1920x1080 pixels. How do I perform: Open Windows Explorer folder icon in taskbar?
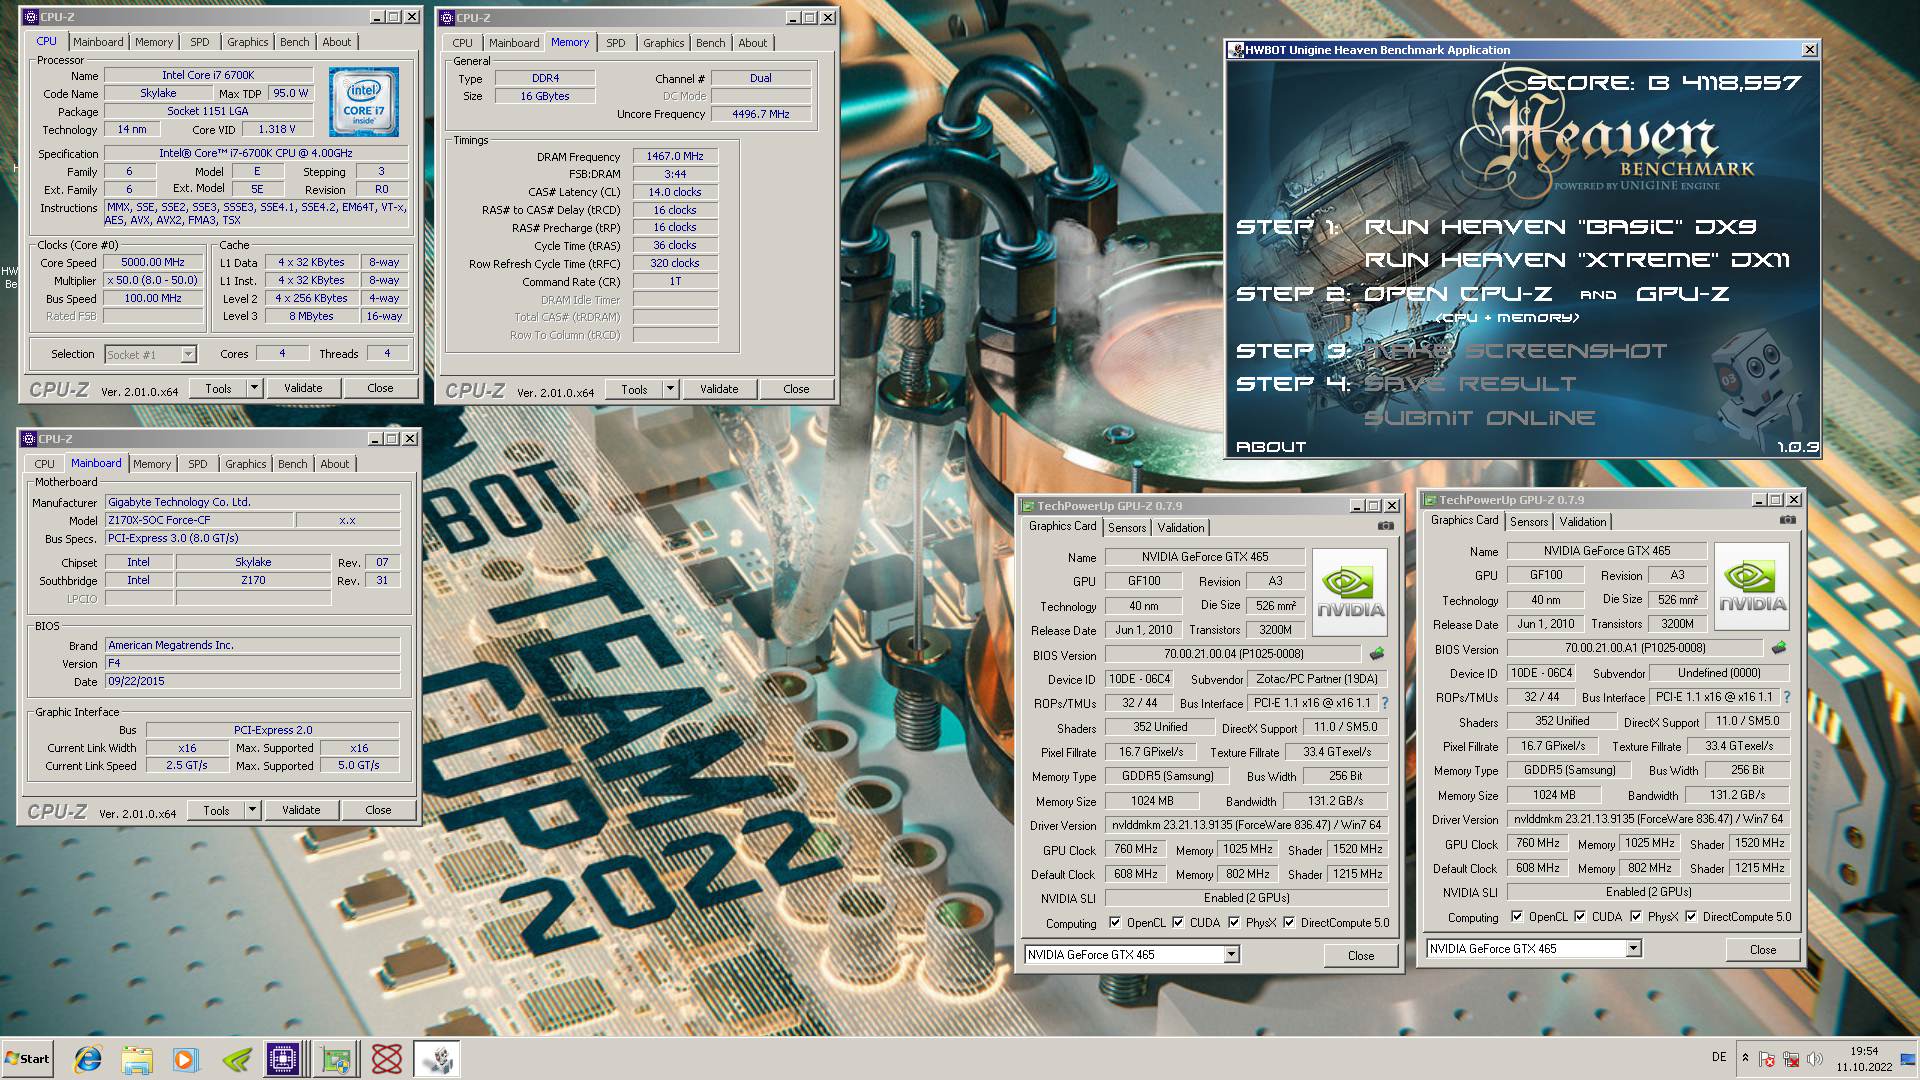click(137, 1059)
